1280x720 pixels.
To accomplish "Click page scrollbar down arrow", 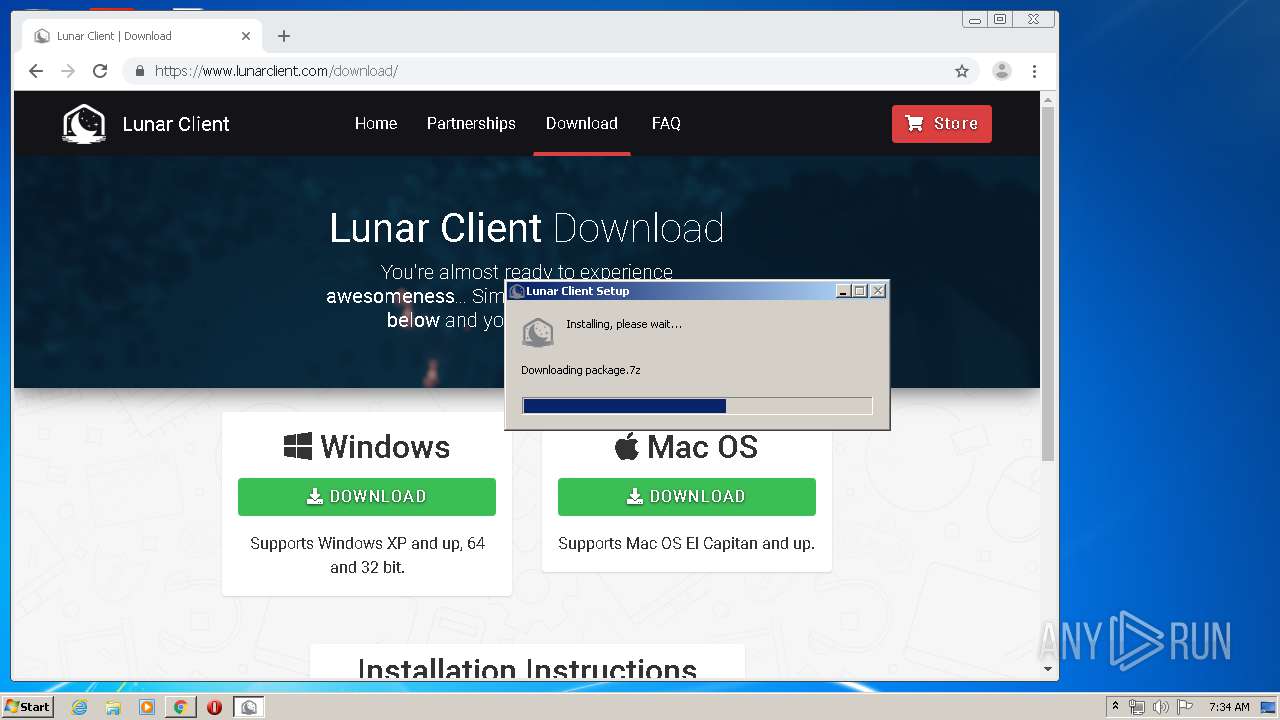I will [1048, 669].
